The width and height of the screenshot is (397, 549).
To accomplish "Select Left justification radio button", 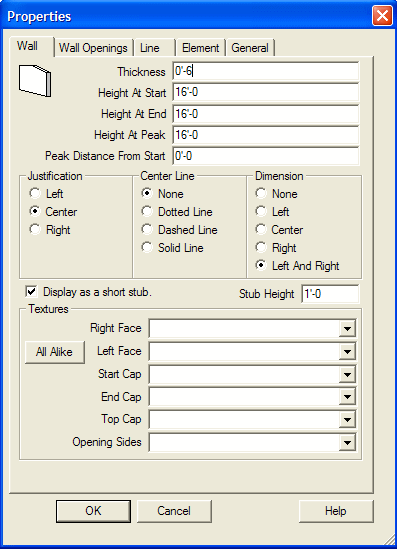I will click(35, 193).
